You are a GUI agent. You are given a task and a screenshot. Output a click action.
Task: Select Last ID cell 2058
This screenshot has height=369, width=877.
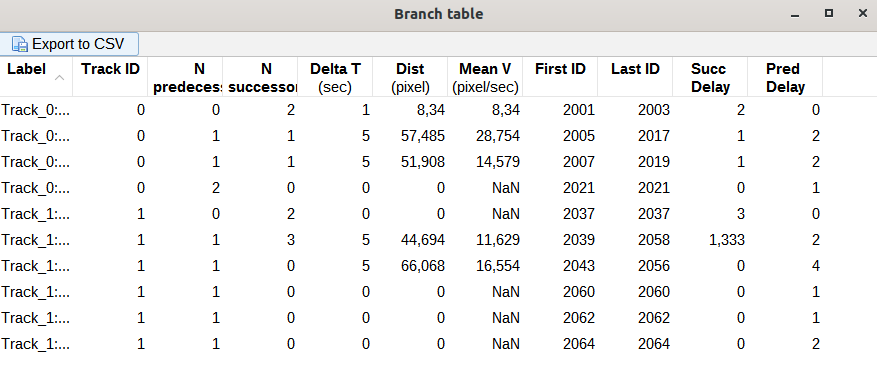pos(635,240)
